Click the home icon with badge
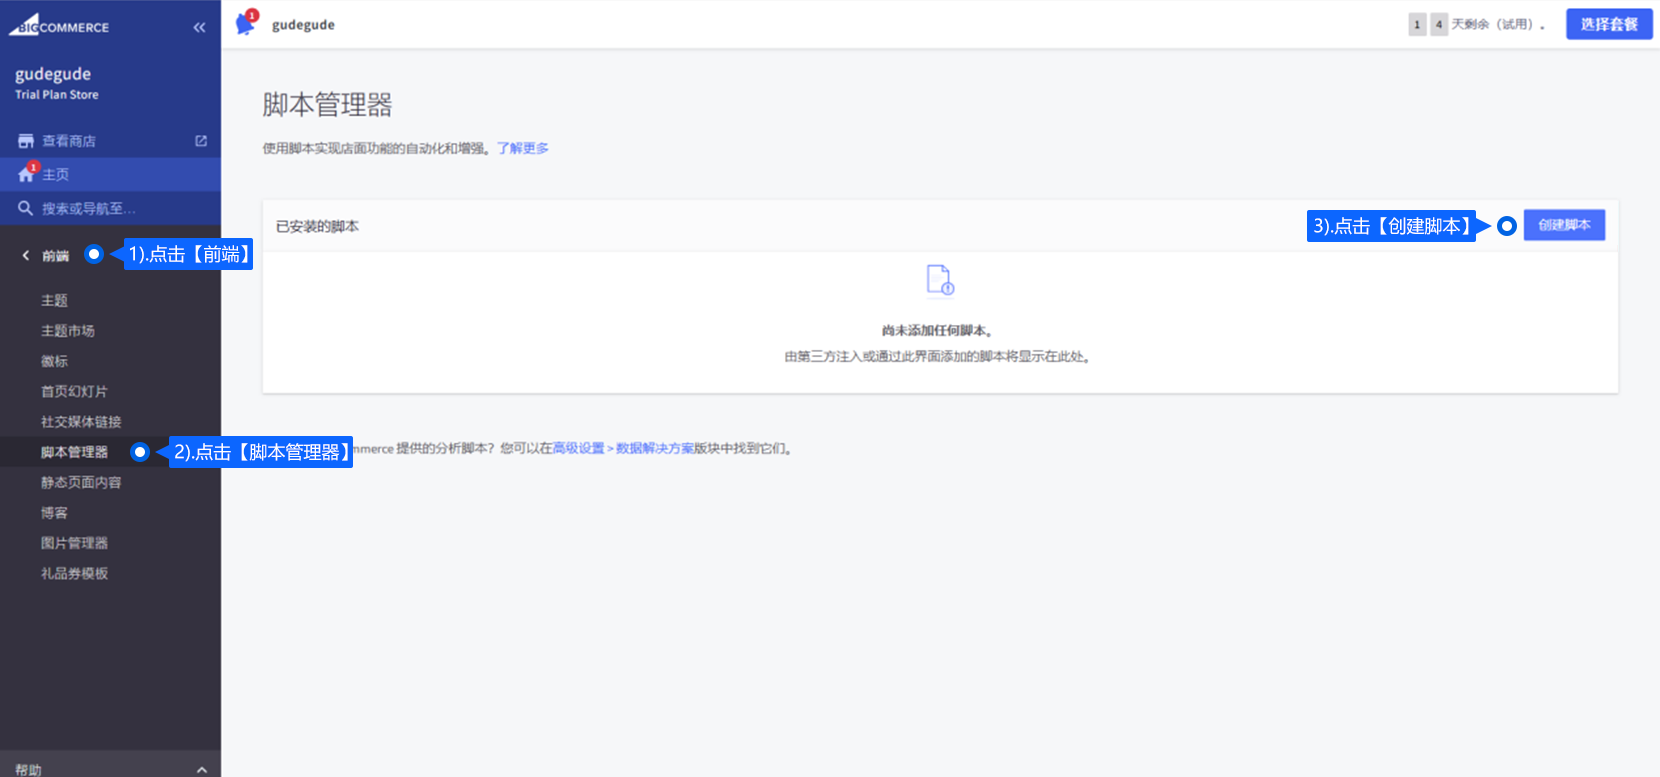Screen dimensions: 1660x777 (26, 174)
